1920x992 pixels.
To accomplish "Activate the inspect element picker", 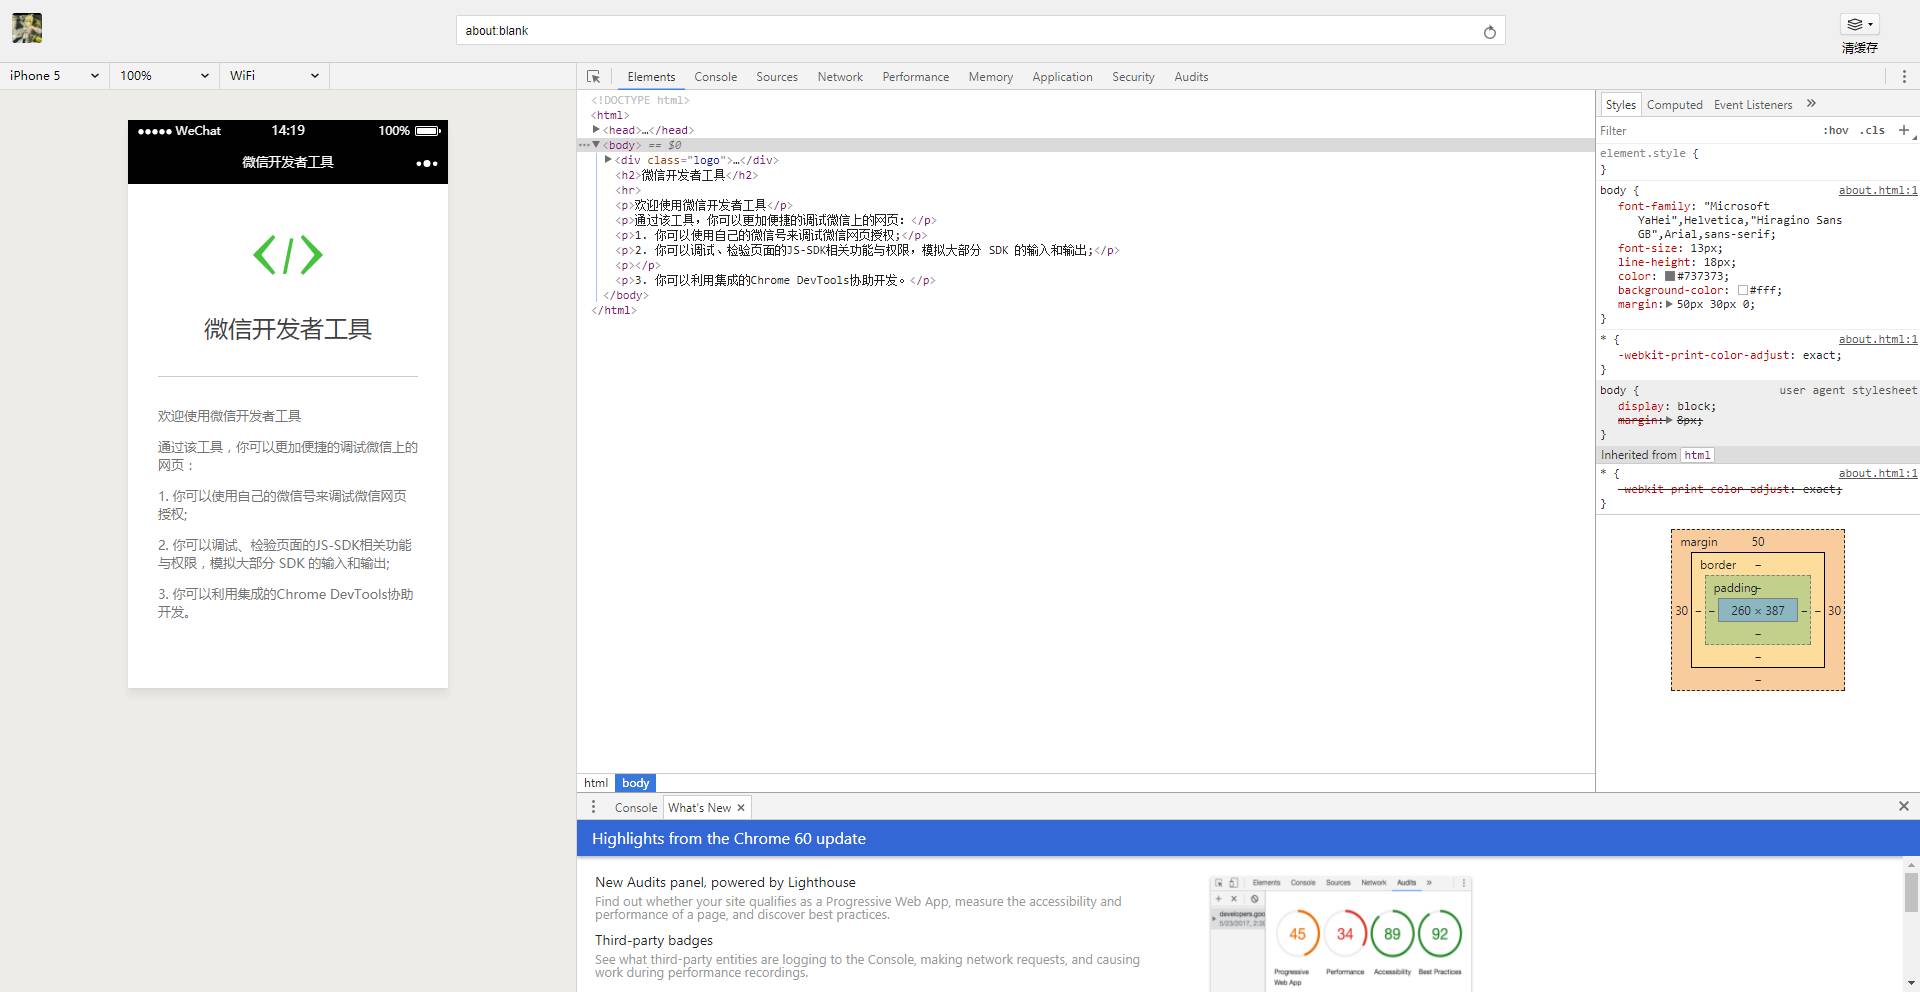I will coord(593,77).
